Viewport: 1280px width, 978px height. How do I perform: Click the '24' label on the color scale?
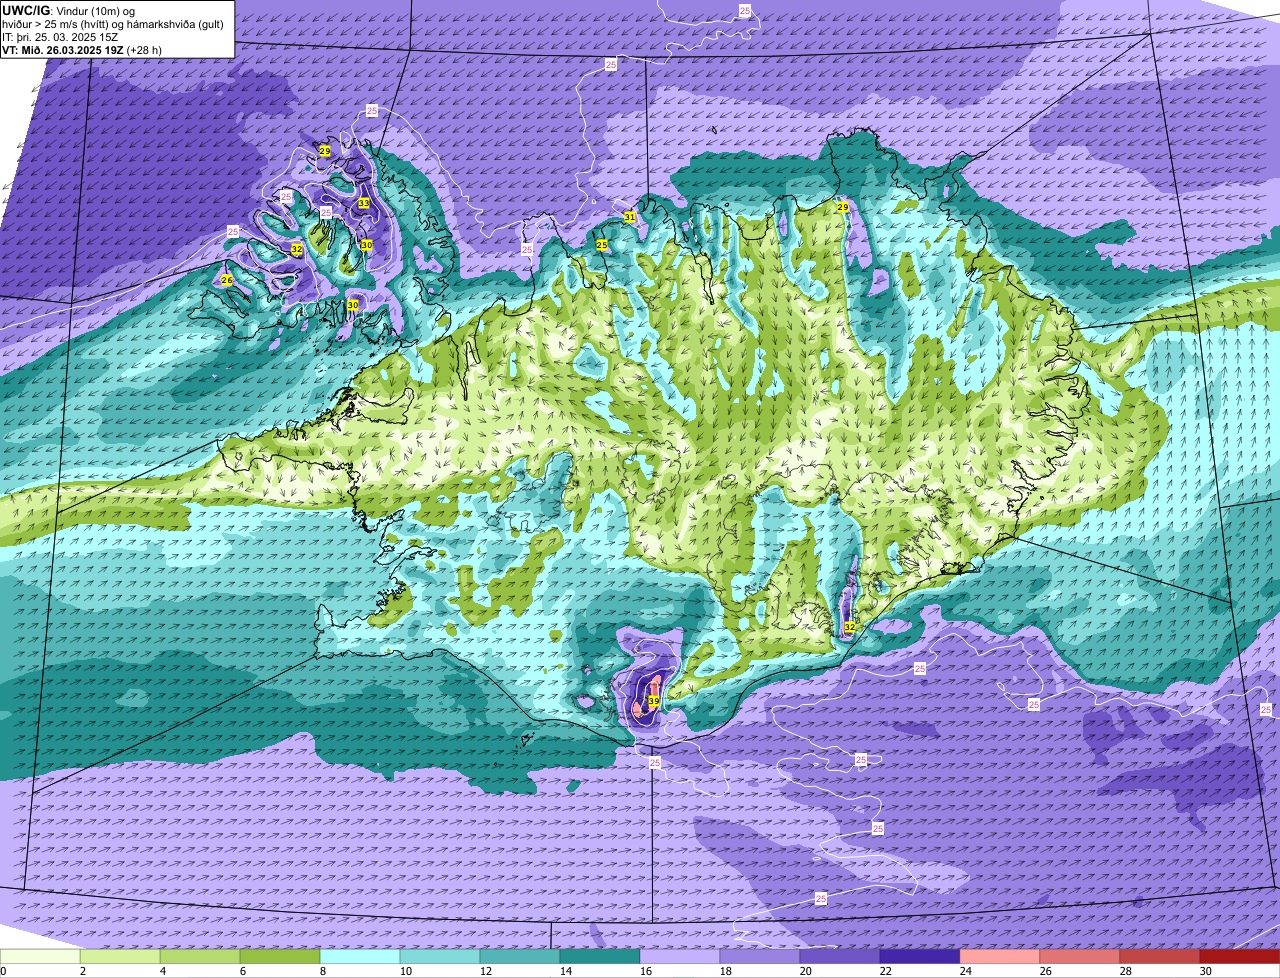965,971
